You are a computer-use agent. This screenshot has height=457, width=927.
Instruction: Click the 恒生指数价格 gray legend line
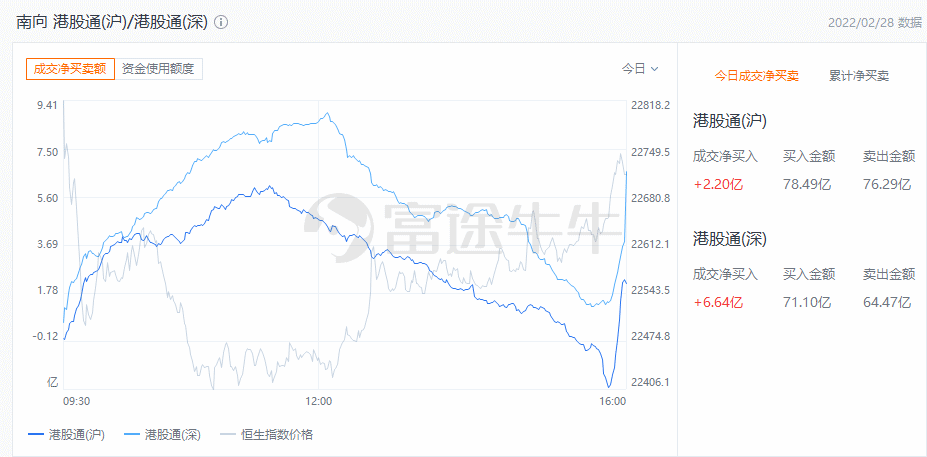pyautogui.click(x=228, y=434)
